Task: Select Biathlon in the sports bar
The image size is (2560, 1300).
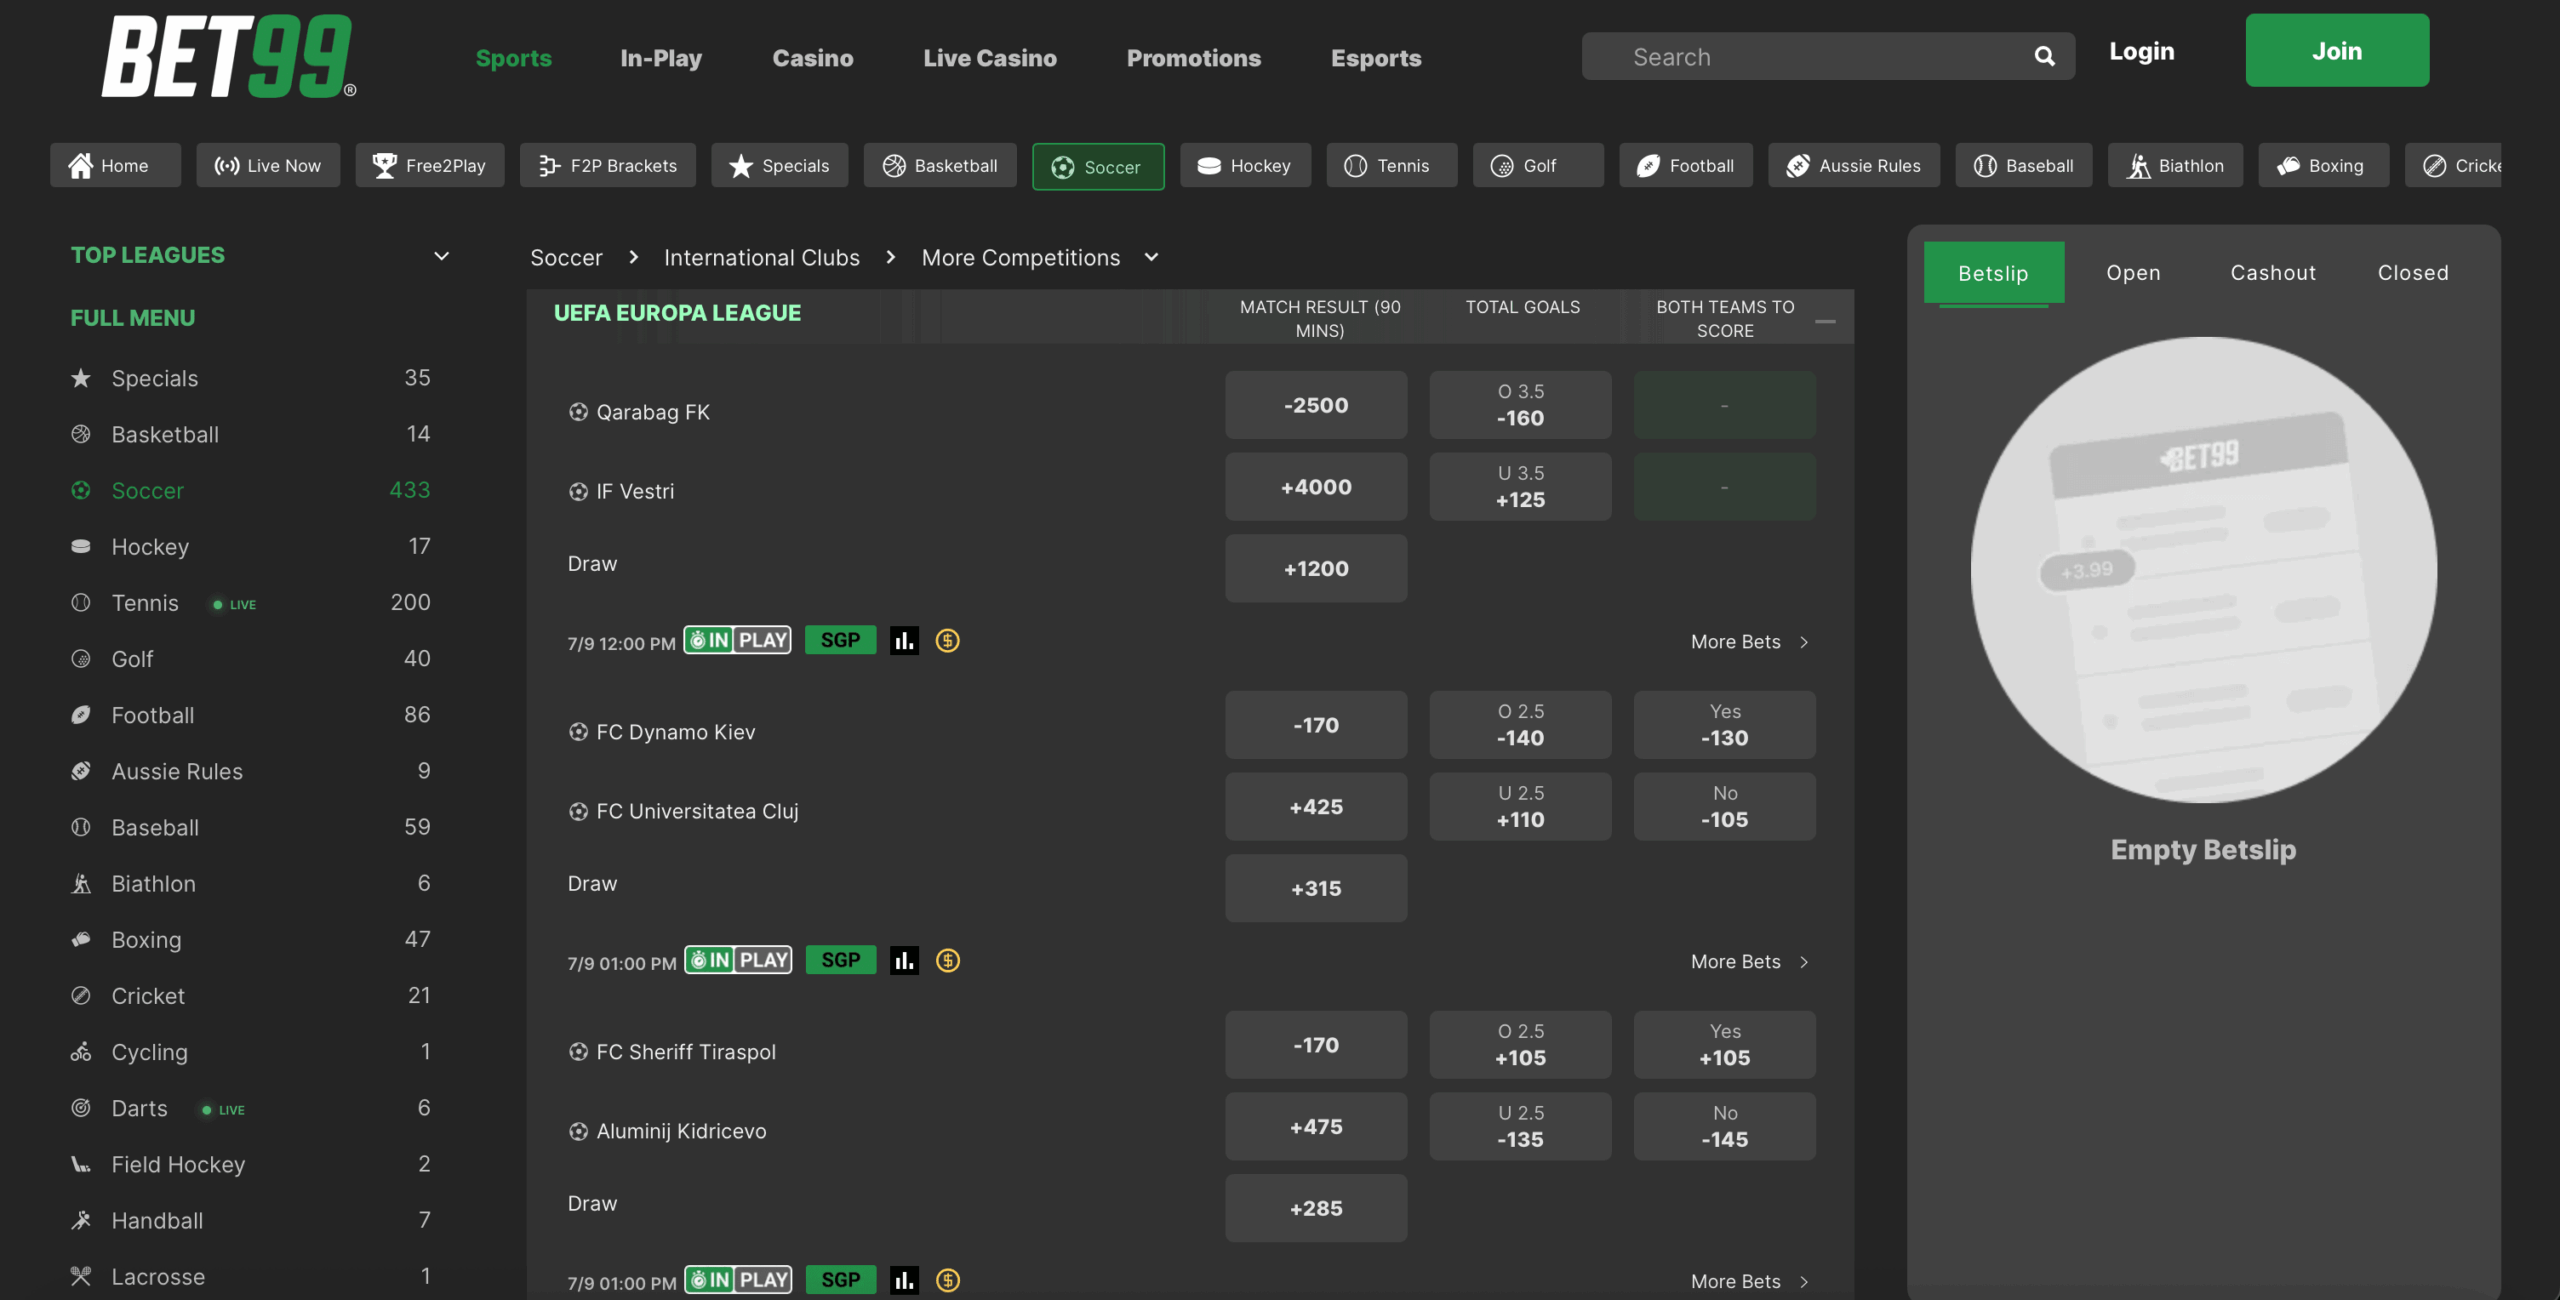Action: pyautogui.click(x=2176, y=166)
